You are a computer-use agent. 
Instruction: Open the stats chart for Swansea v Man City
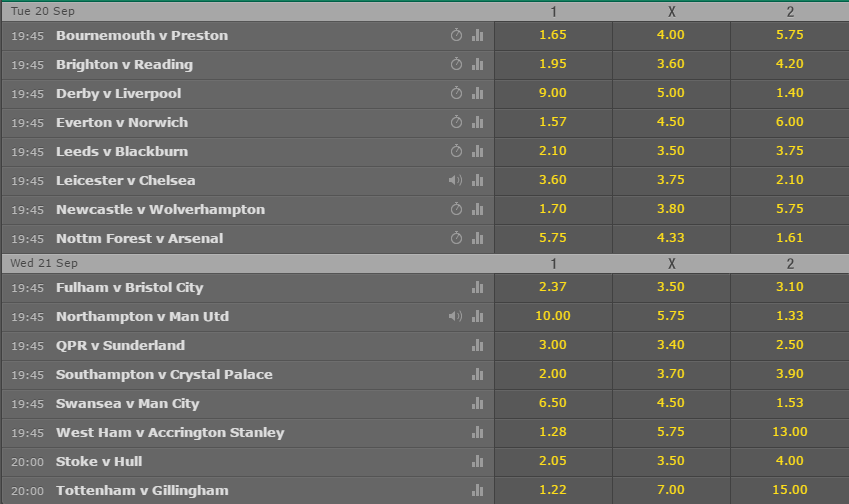click(477, 403)
